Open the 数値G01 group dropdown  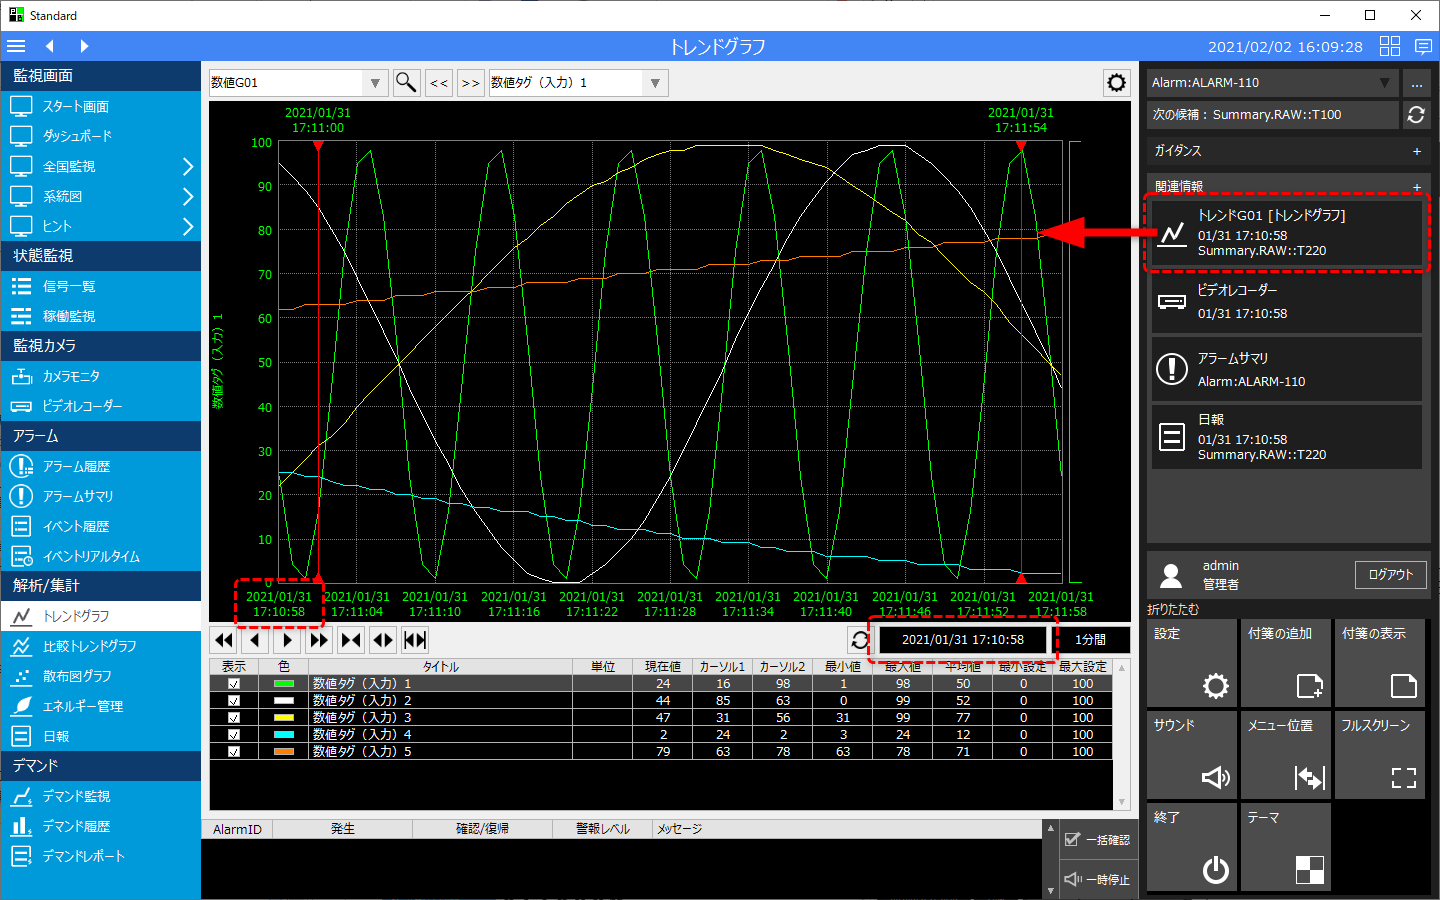coord(375,83)
